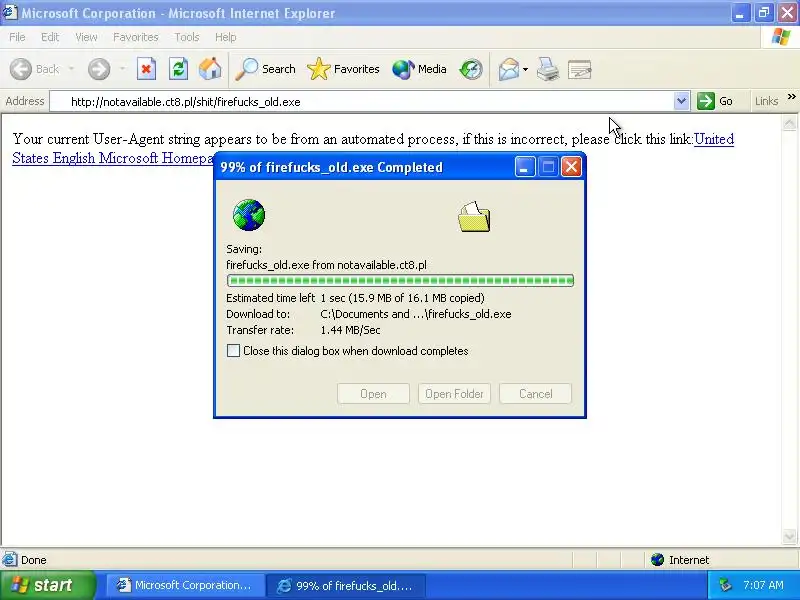The width and height of the screenshot is (800, 600).
Task: Click the transfer rate value 1.44 MB/Sec
Action: [x=351, y=330]
